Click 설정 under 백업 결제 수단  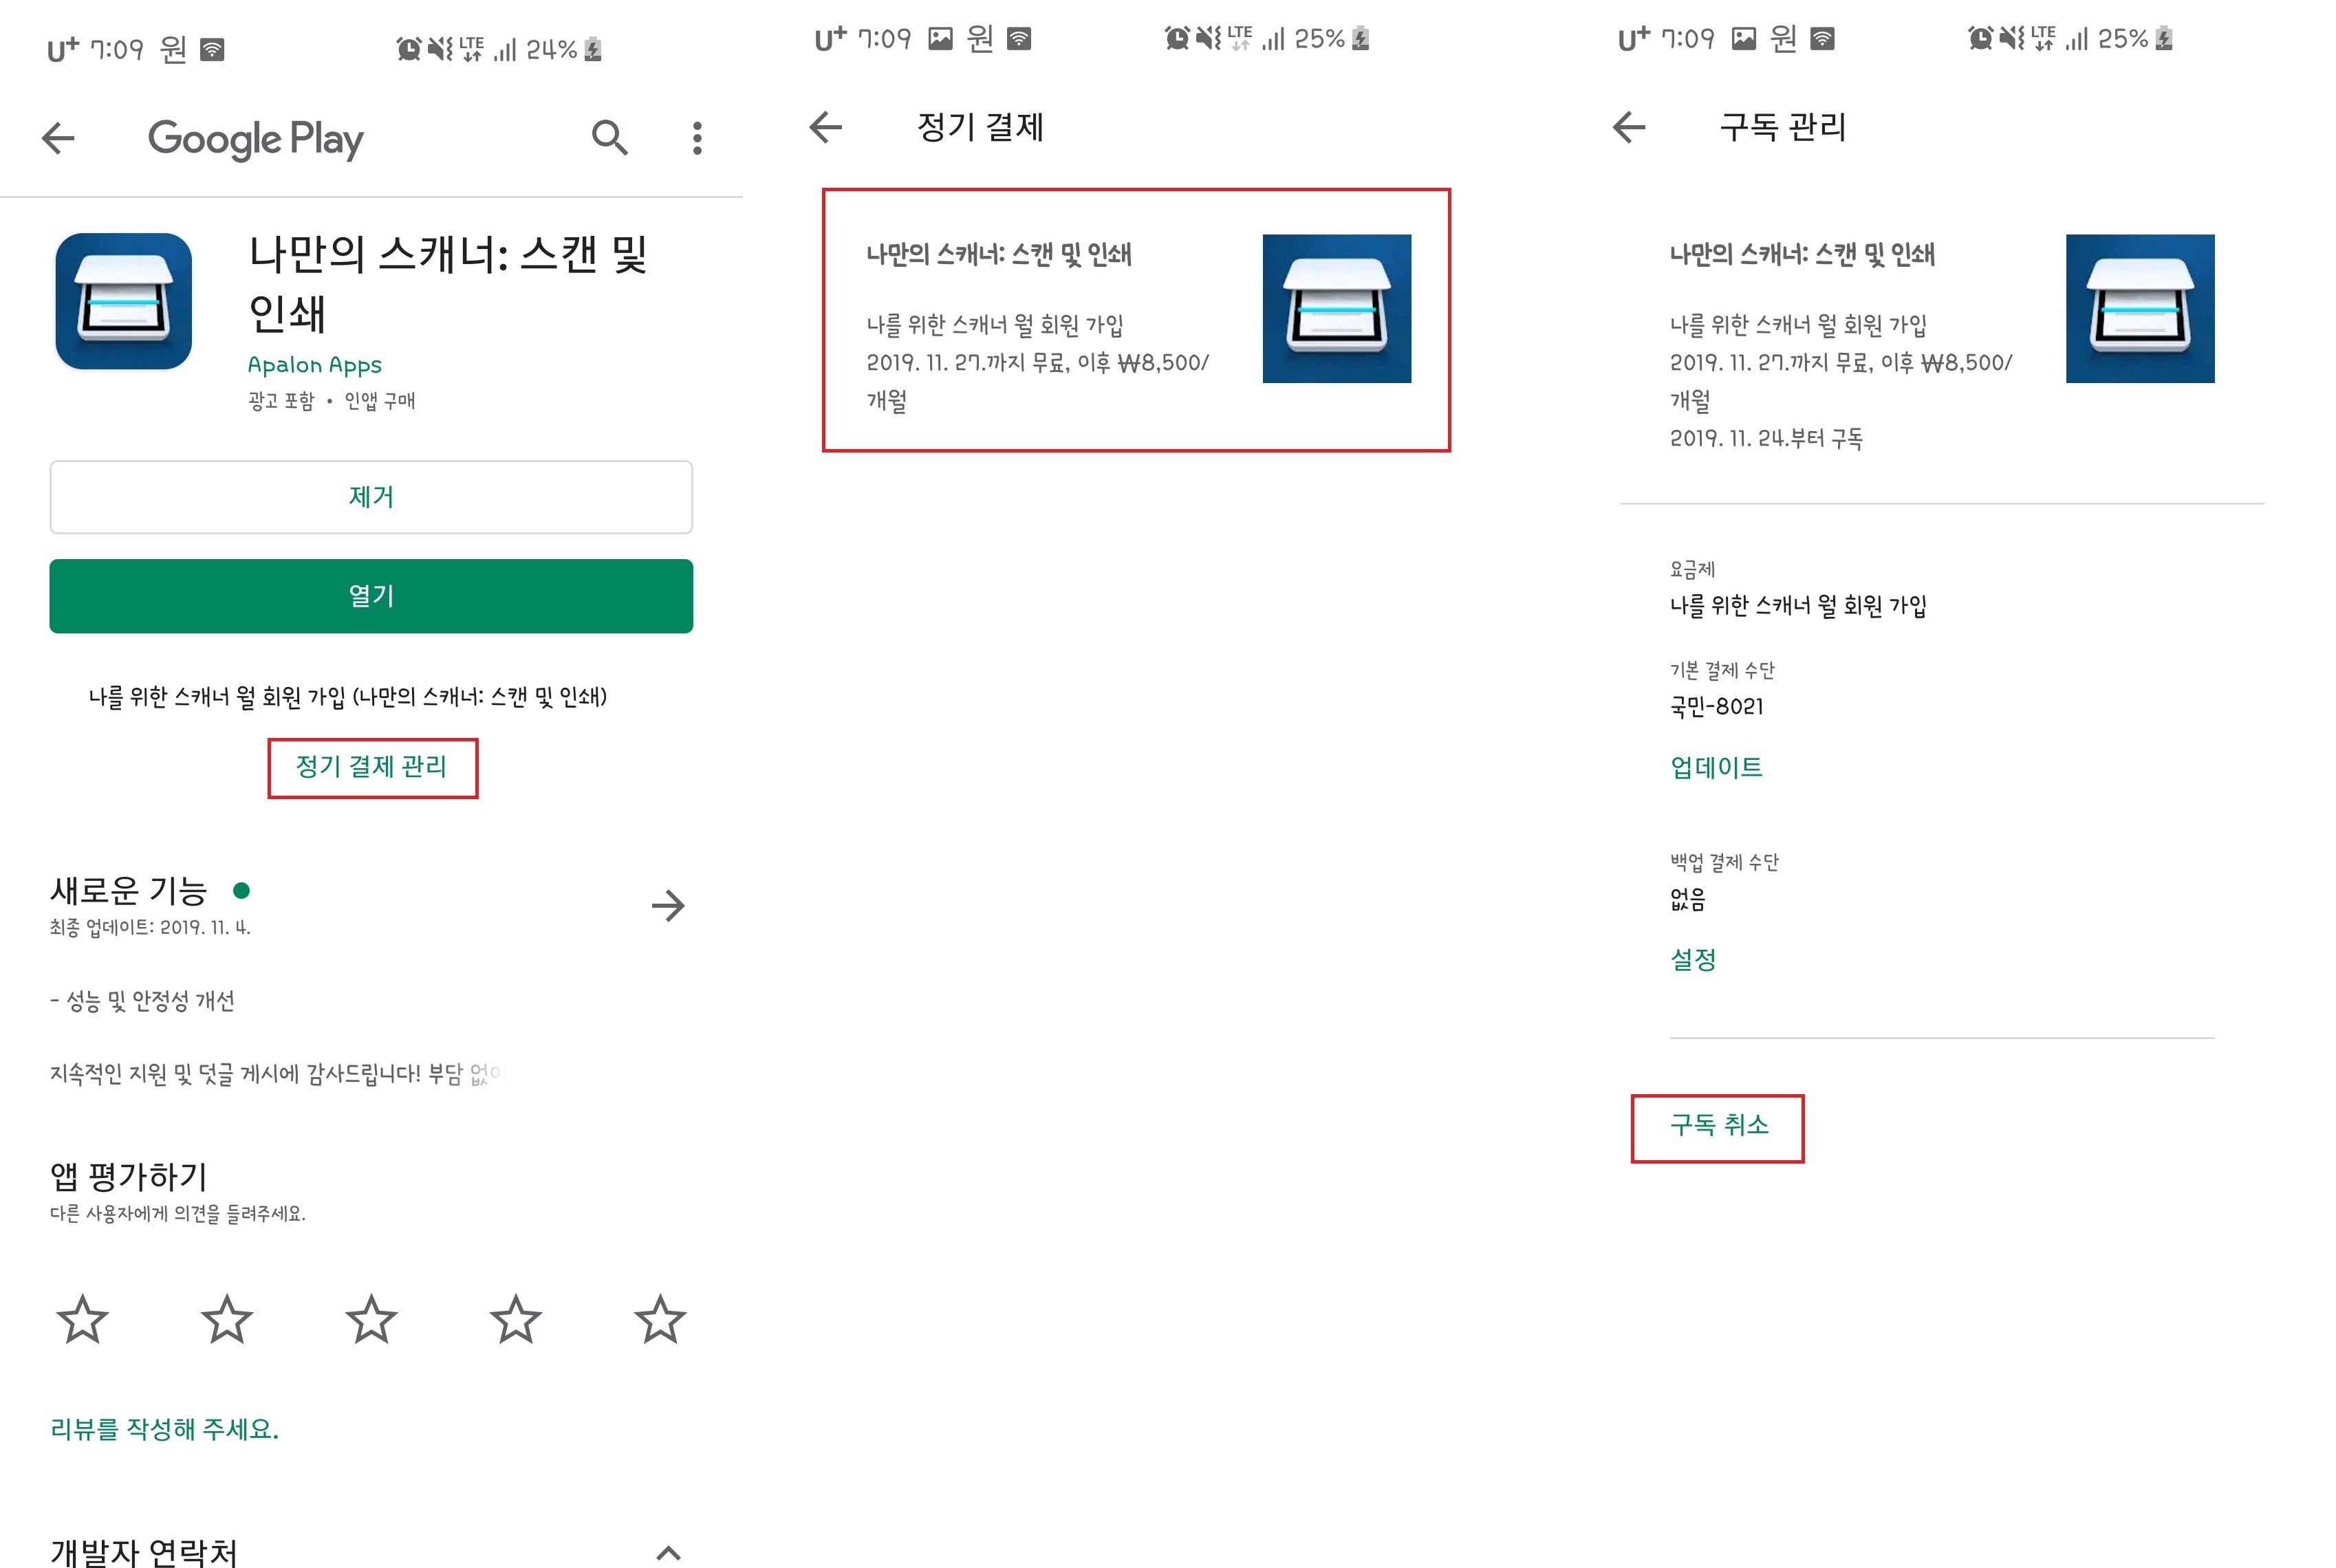(x=1693, y=960)
